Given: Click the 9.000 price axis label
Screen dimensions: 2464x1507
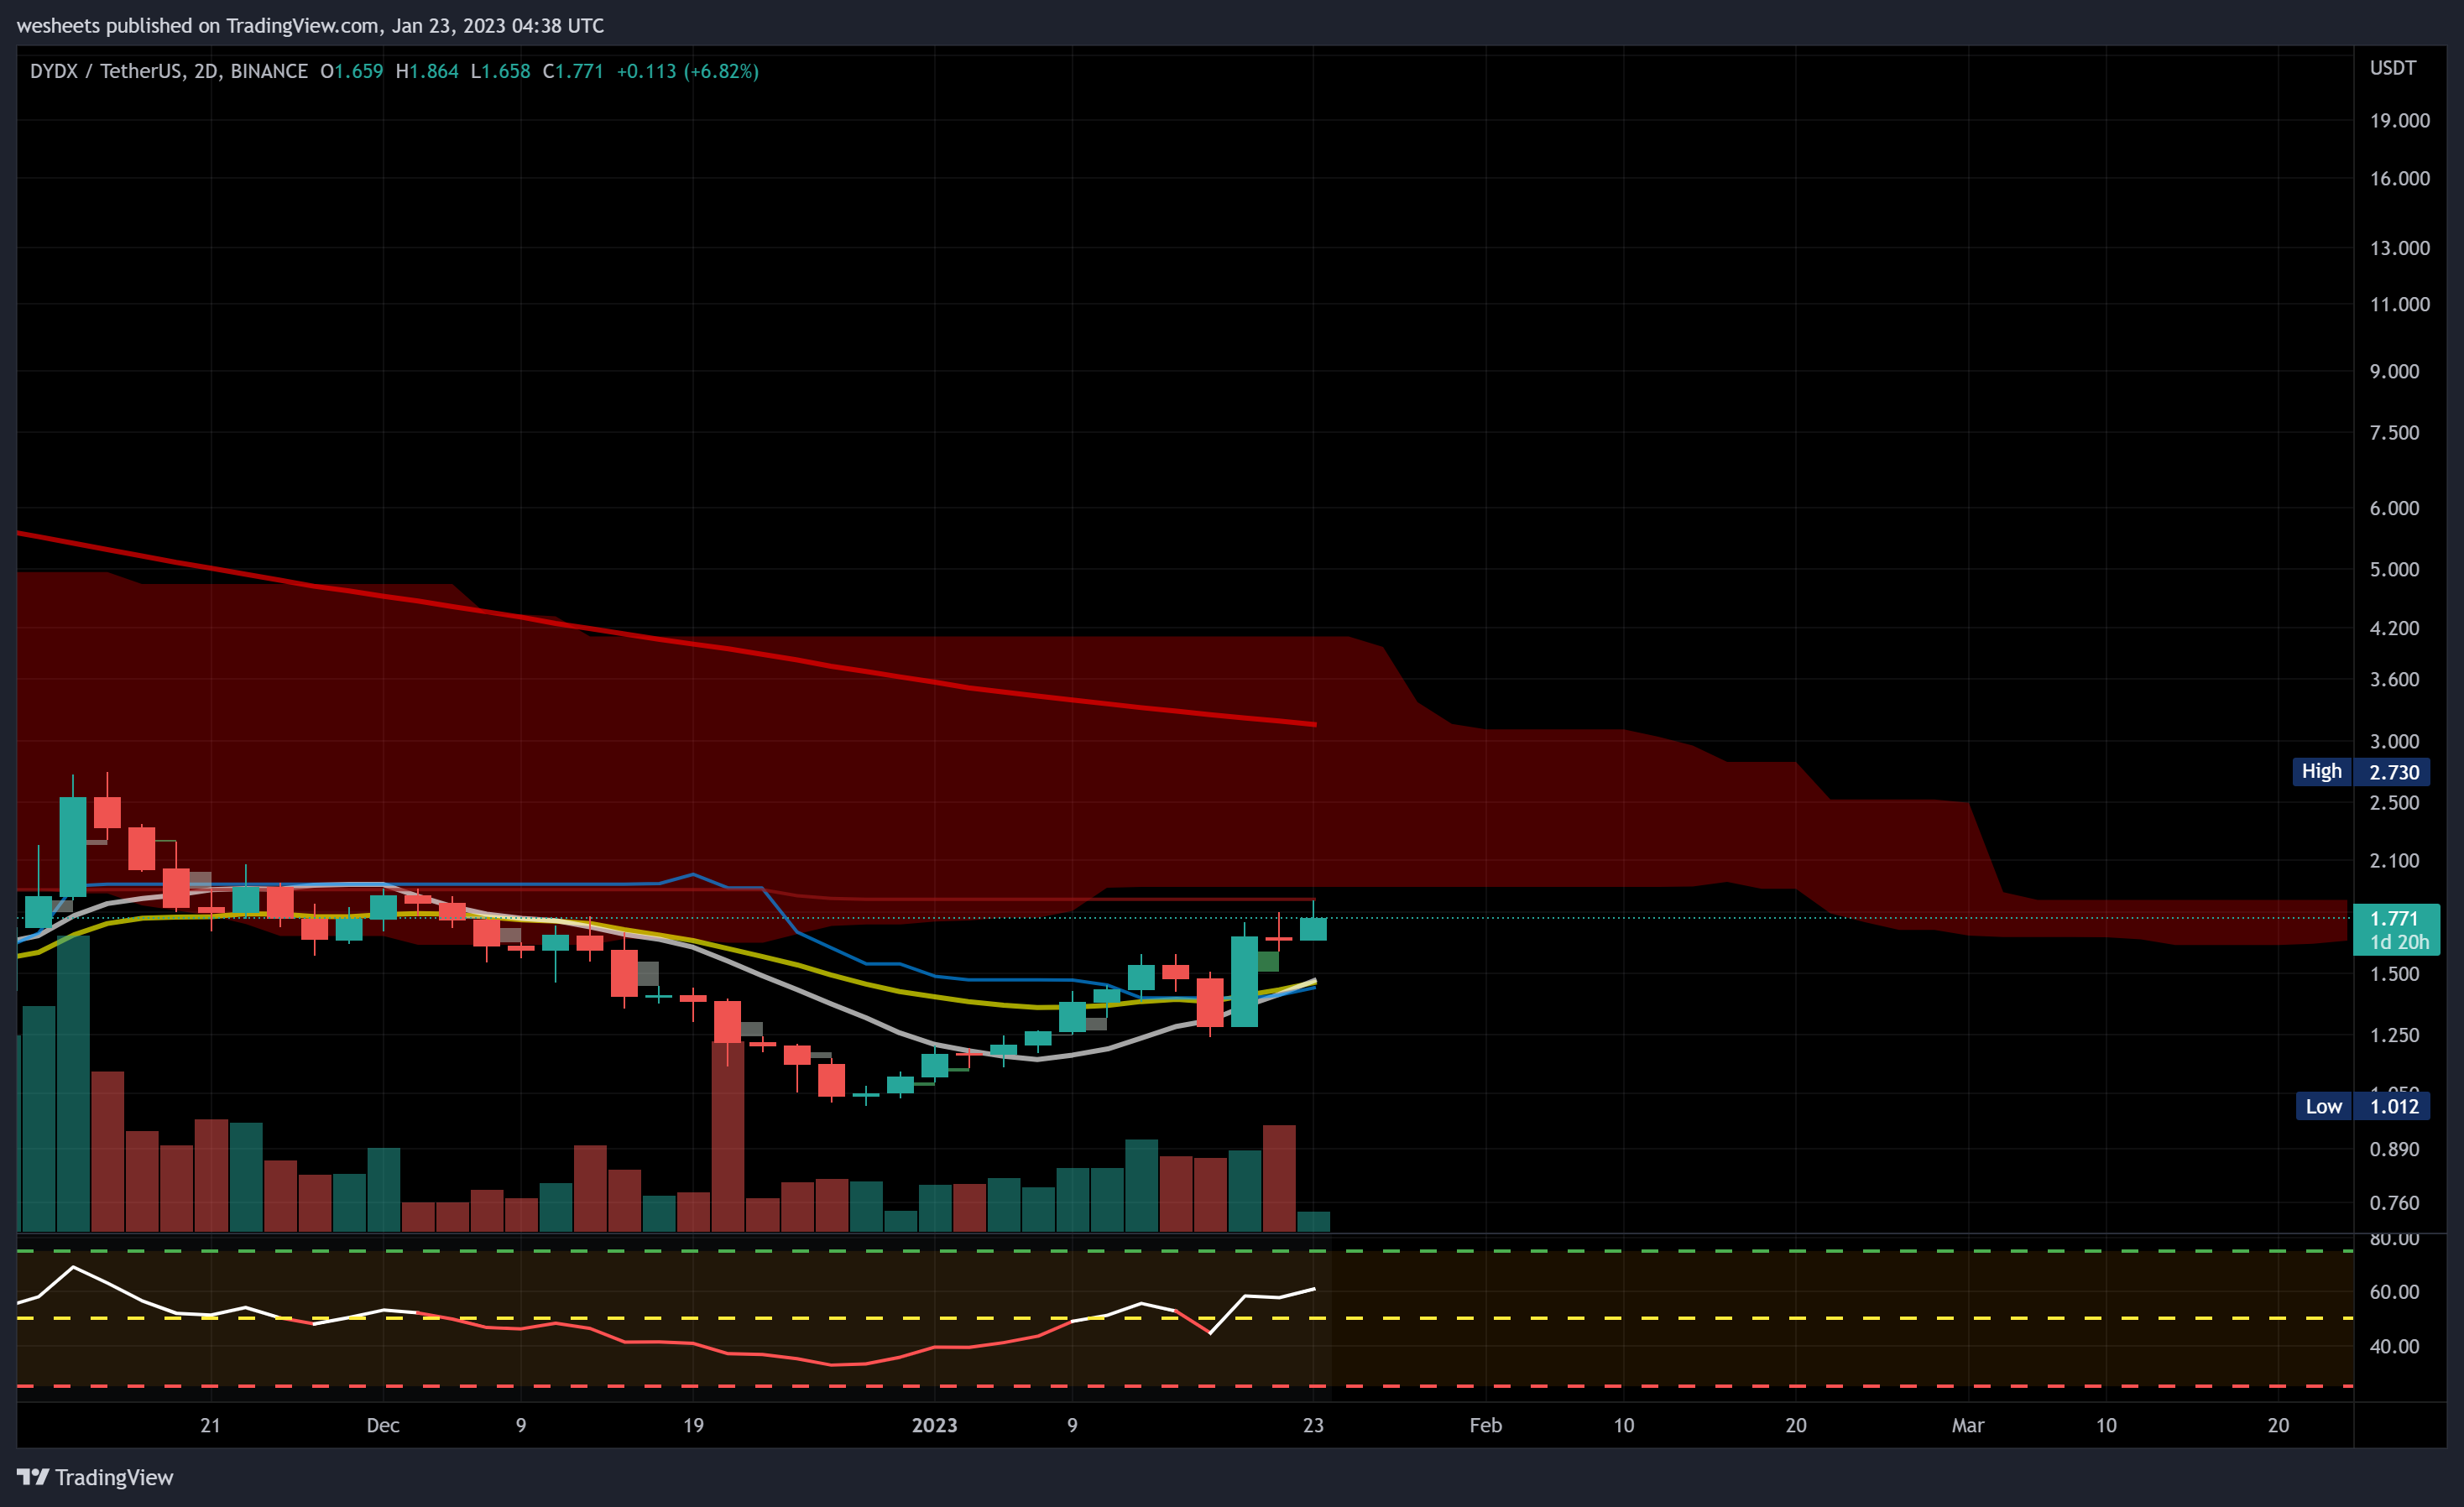Looking at the screenshot, I should [2395, 371].
